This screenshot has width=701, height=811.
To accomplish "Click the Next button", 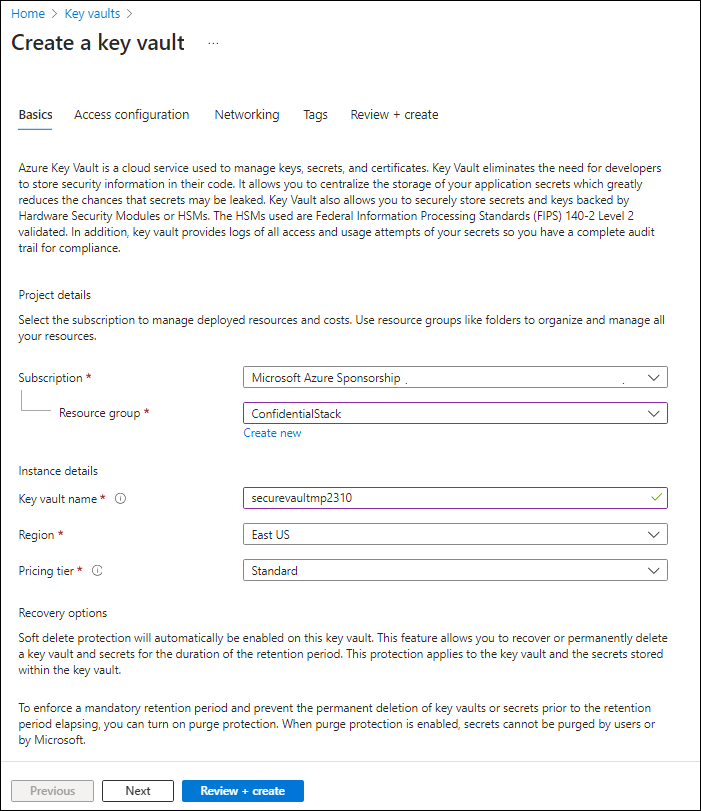I will [x=137, y=790].
